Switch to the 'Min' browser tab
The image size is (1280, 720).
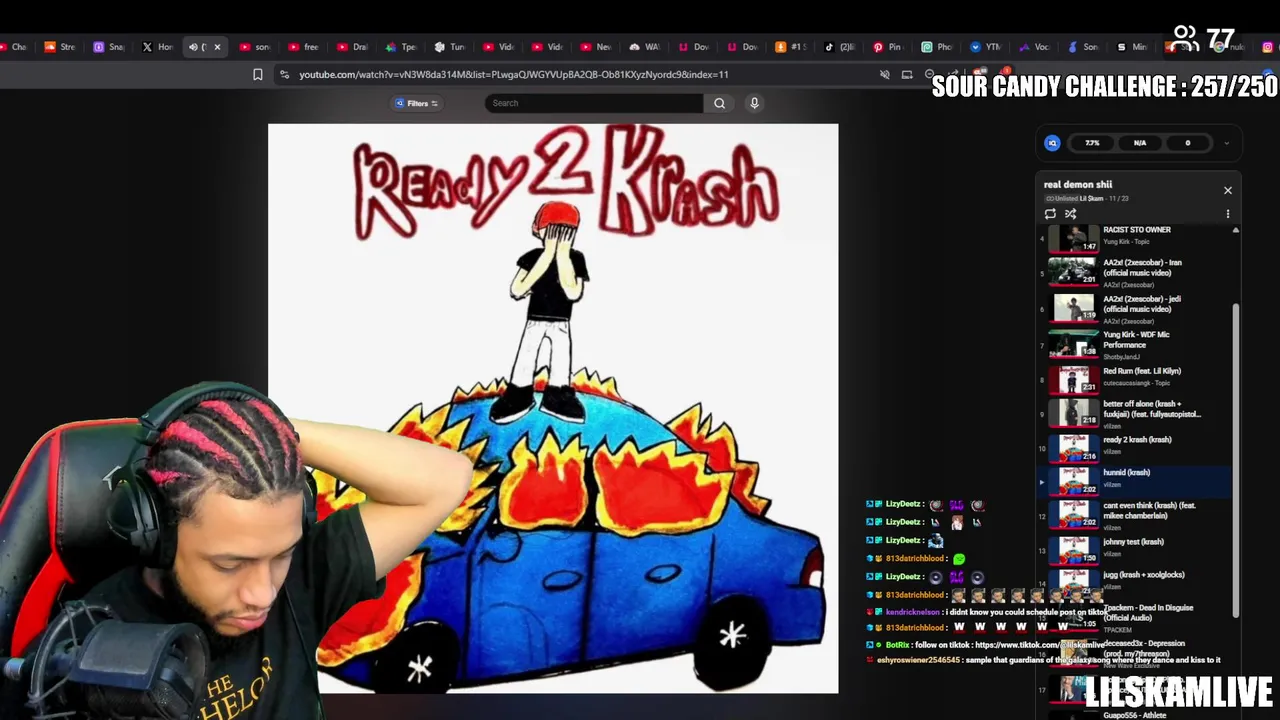point(1132,47)
